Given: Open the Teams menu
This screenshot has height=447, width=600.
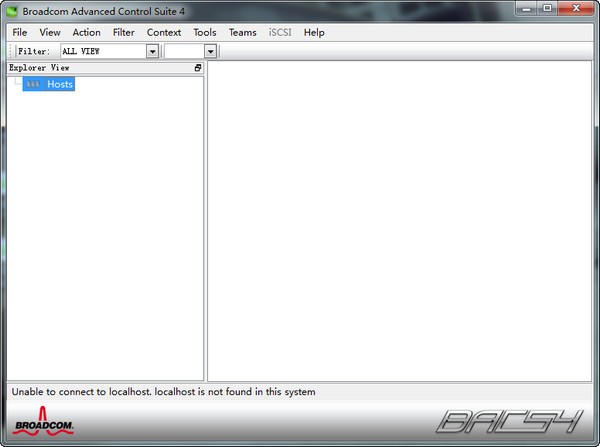Looking at the screenshot, I should pos(243,33).
